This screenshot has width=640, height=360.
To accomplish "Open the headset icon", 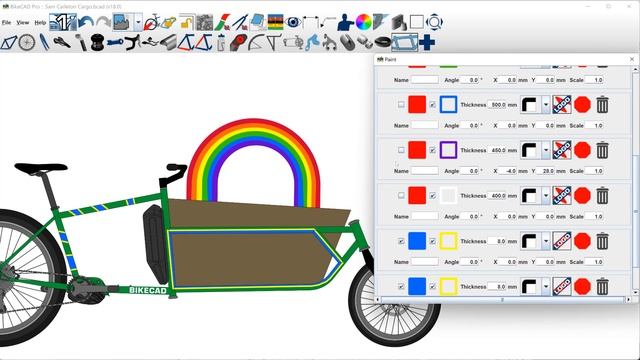I will [x=97, y=42].
